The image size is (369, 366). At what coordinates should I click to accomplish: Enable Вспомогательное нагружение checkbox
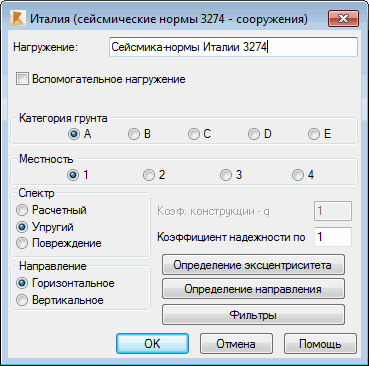pyautogui.click(x=22, y=79)
